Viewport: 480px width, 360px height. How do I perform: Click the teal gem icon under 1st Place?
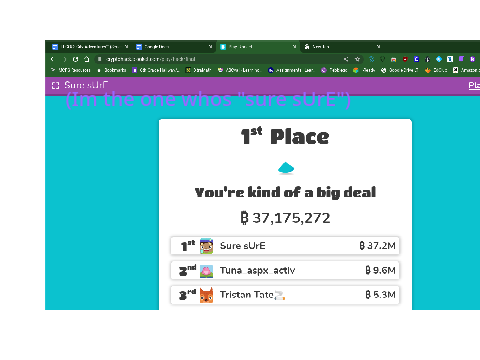click(286, 168)
